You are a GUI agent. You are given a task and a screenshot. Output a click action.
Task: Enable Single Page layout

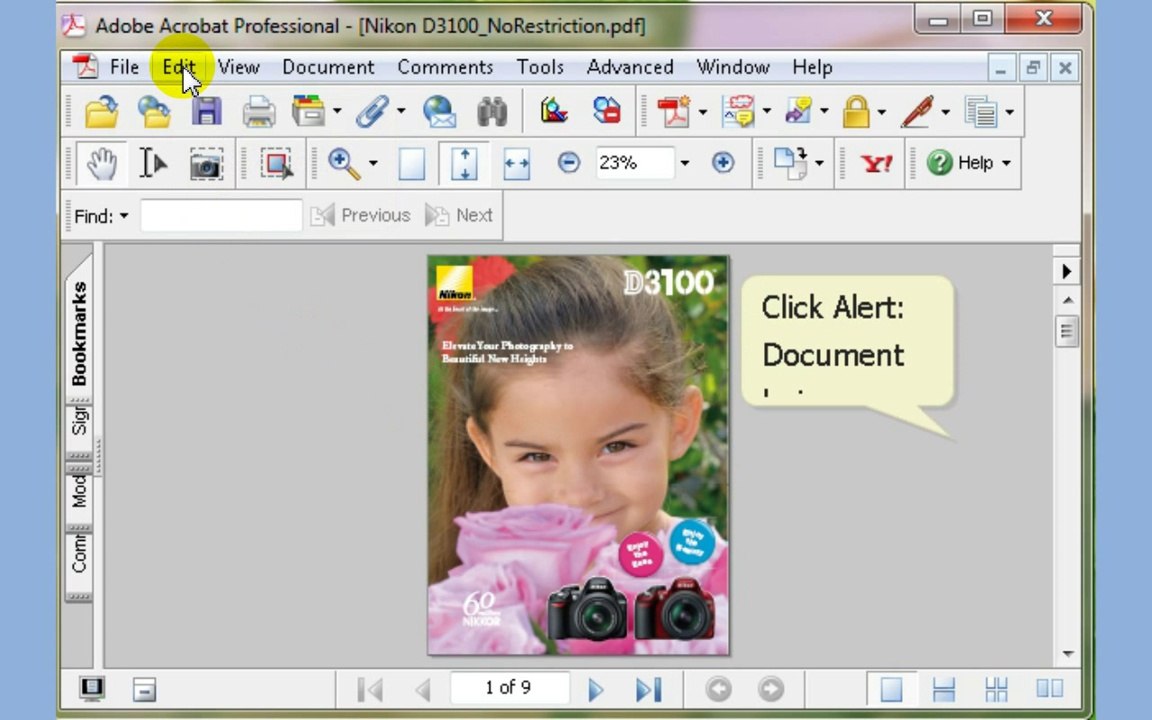pos(890,689)
